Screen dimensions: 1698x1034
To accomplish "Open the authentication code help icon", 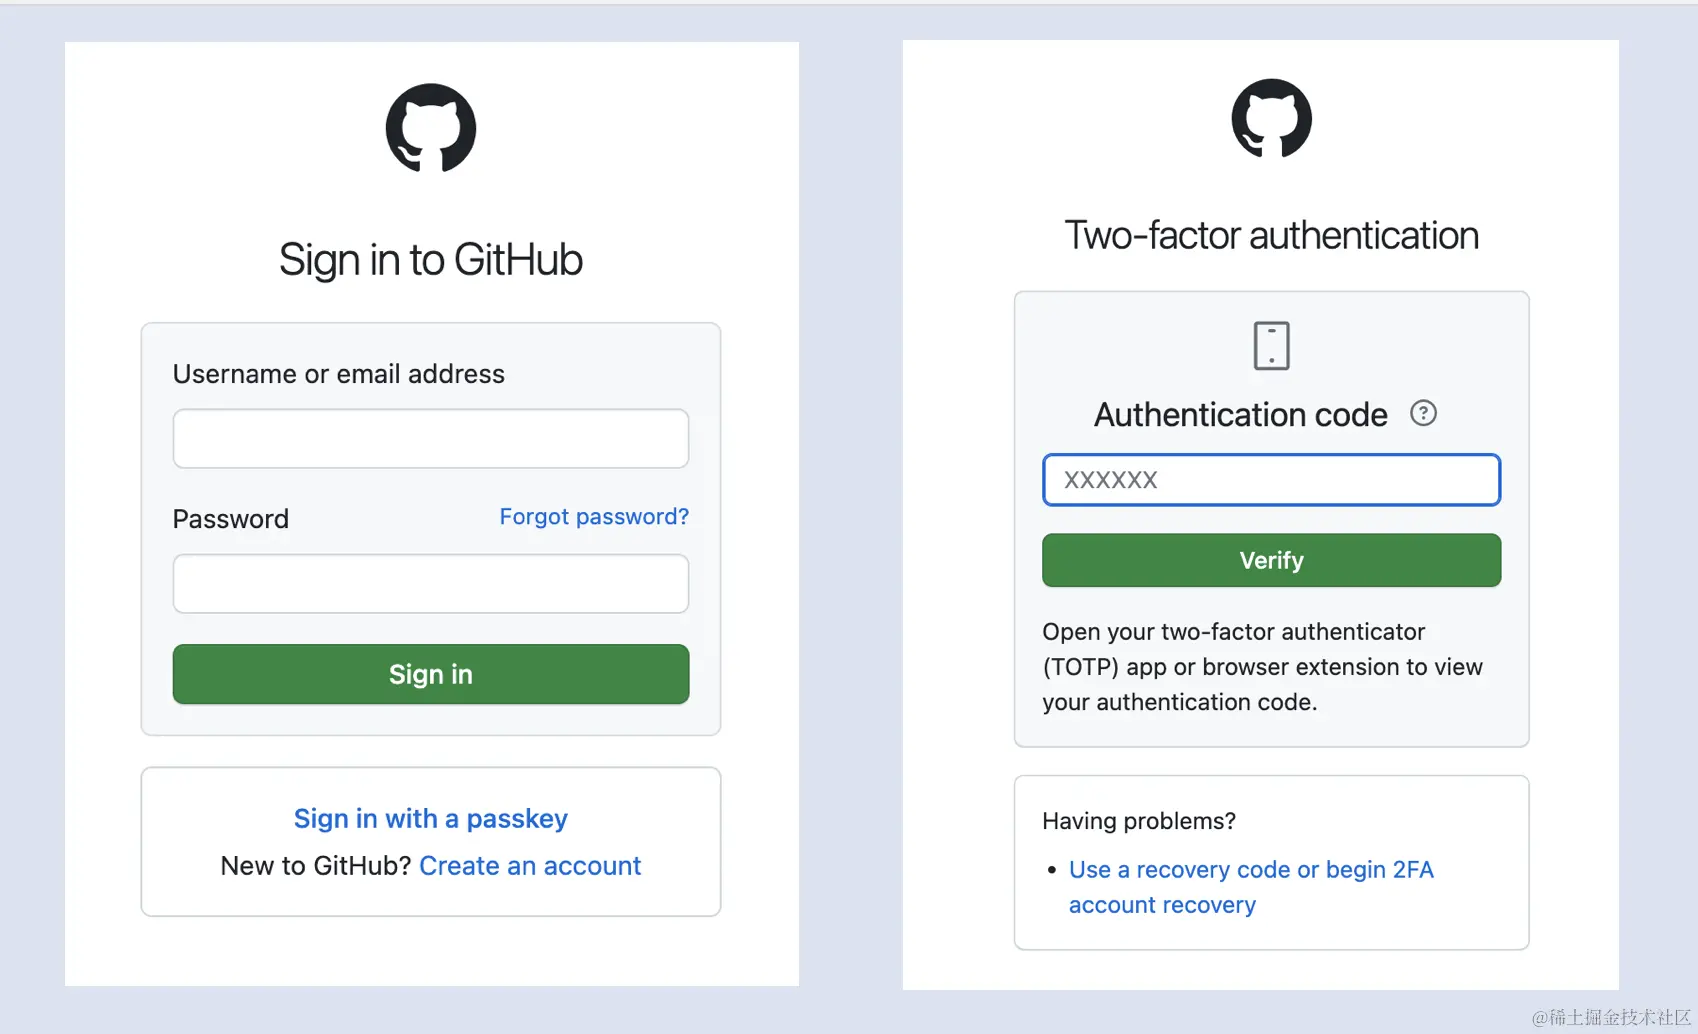I will (x=1423, y=413).
